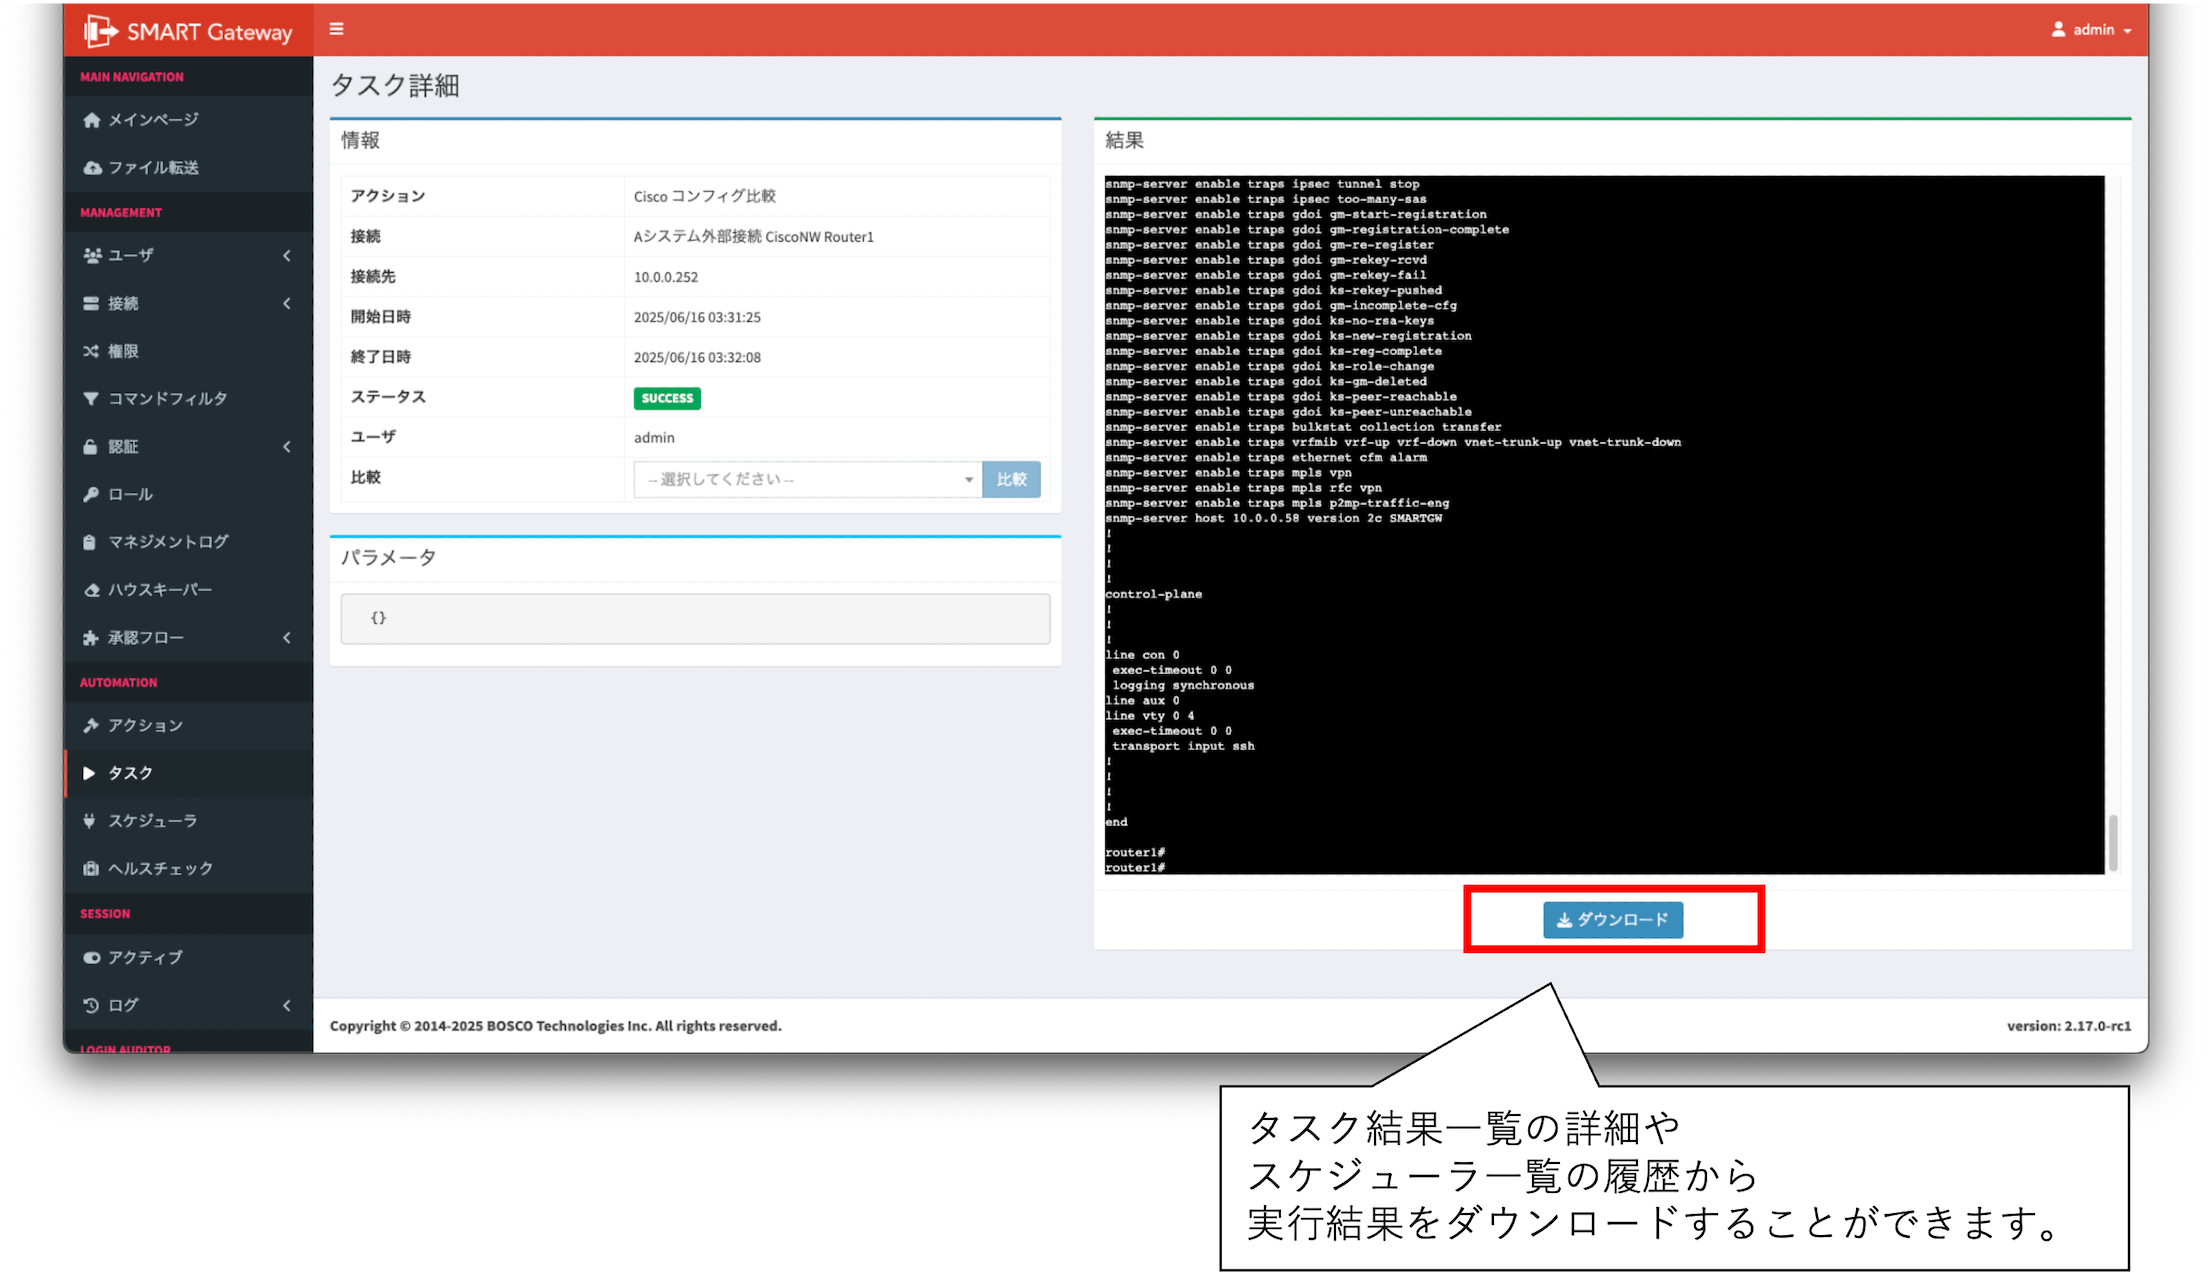Click the result terminal scrollbar

(x=2113, y=842)
